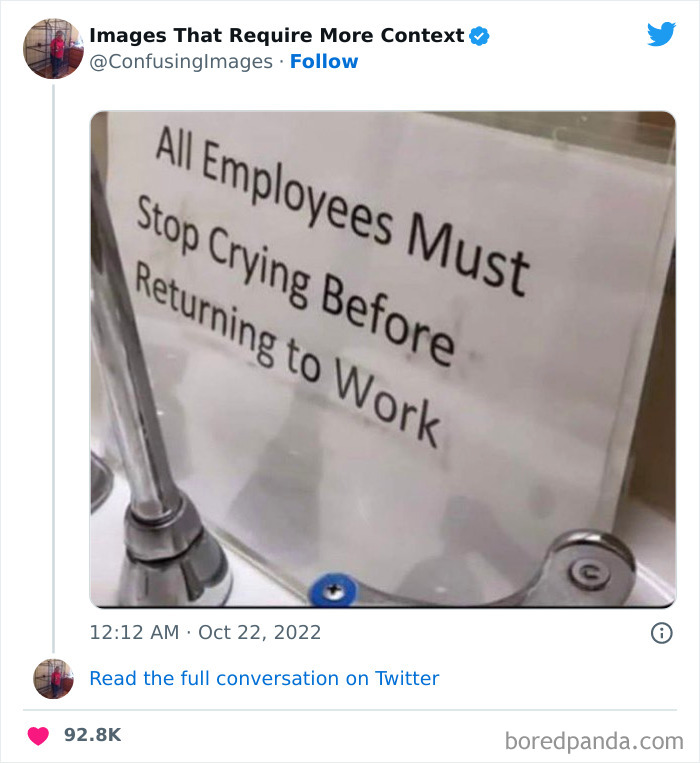
Task: Click the "All Employees Must" sign text
Action: tap(342, 210)
